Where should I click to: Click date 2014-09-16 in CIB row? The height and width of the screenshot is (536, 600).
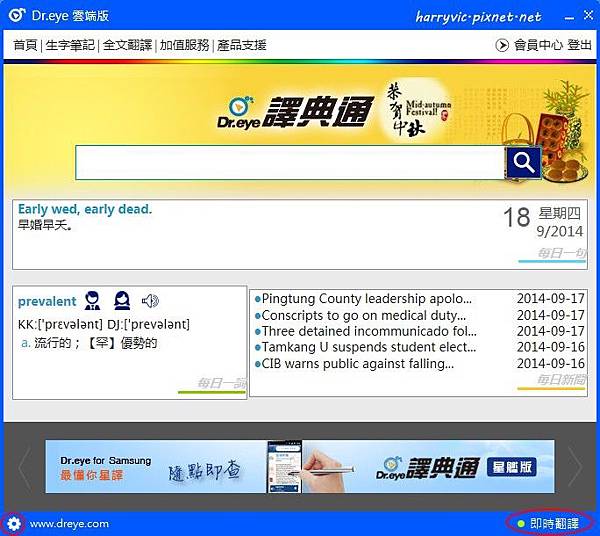[x=551, y=363]
